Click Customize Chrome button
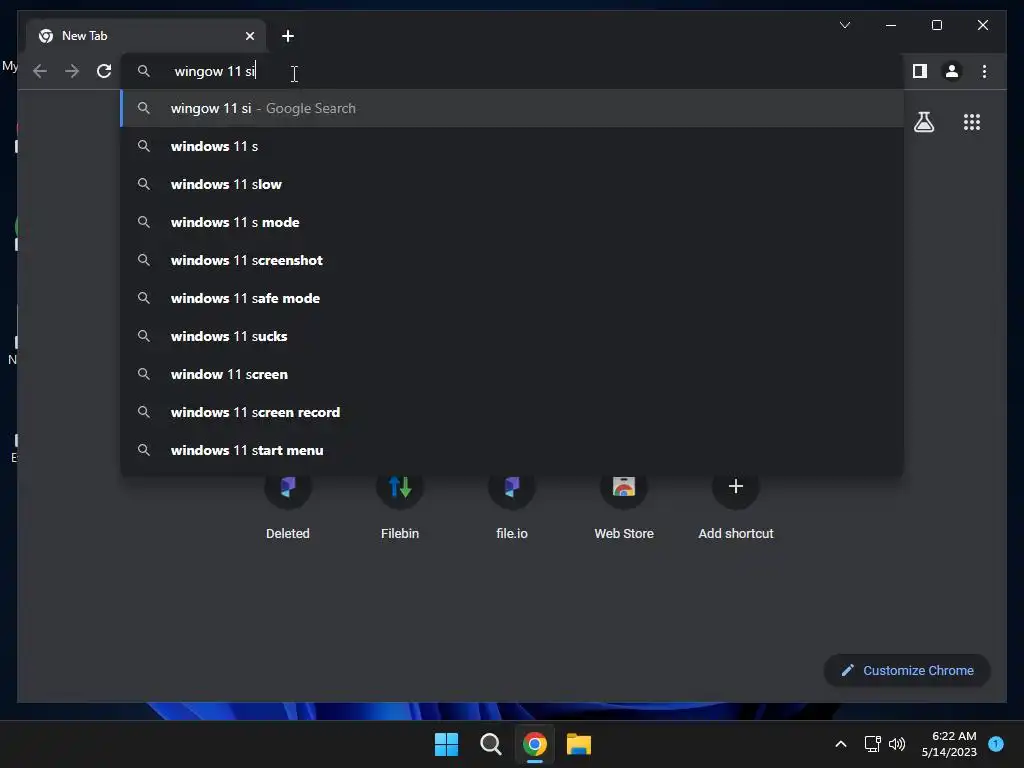This screenshot has height=768, width=1024. click(x=907, y=671)
